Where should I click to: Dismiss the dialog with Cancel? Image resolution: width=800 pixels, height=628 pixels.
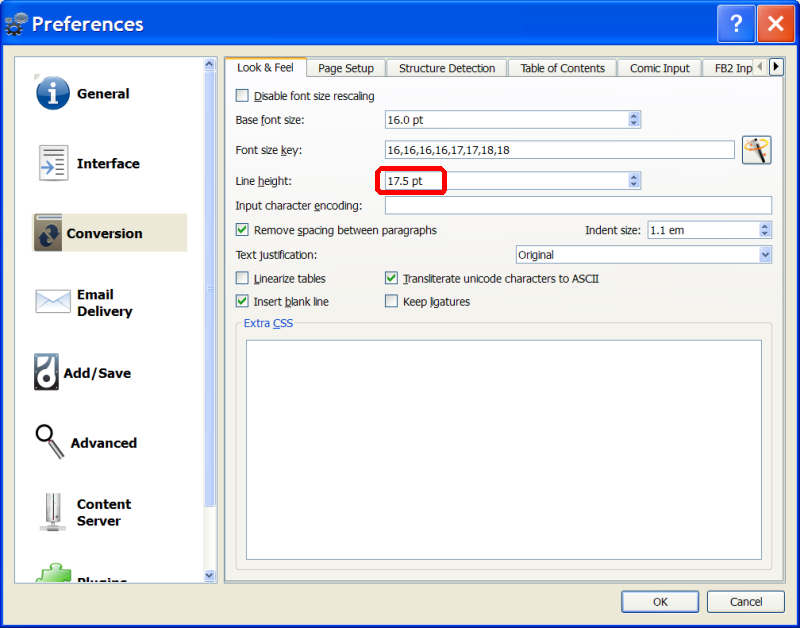745,601
